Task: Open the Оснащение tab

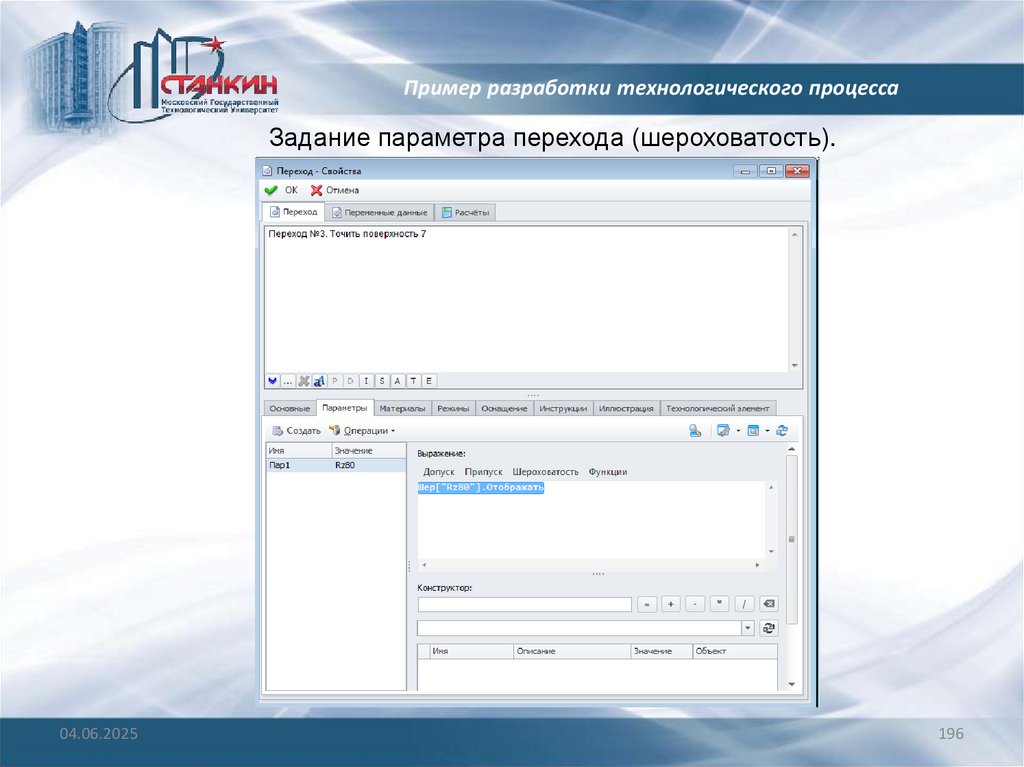Action: pos(504,408)
